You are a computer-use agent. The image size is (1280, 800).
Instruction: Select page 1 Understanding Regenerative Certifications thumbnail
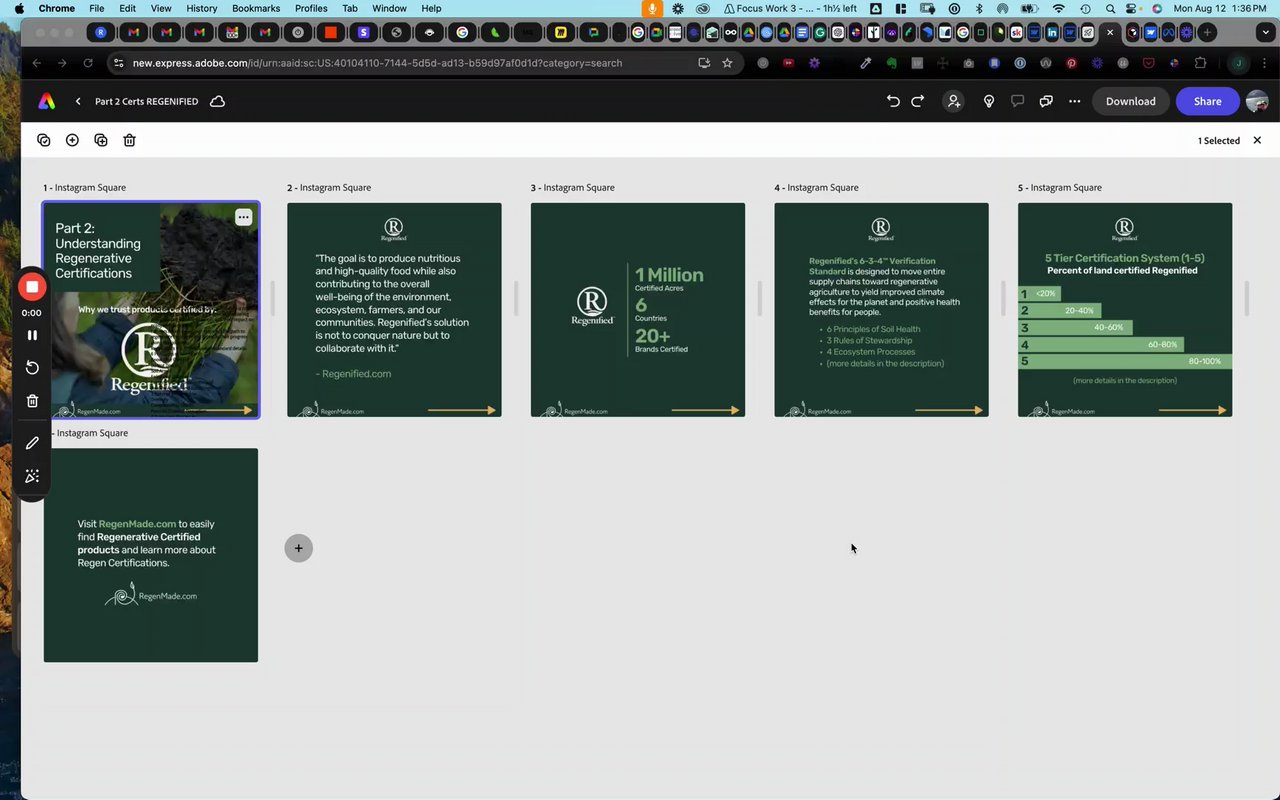(151, 310)
